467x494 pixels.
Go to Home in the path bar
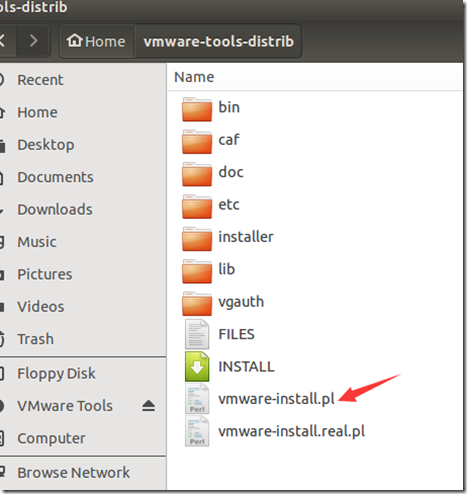pos(96,41)
